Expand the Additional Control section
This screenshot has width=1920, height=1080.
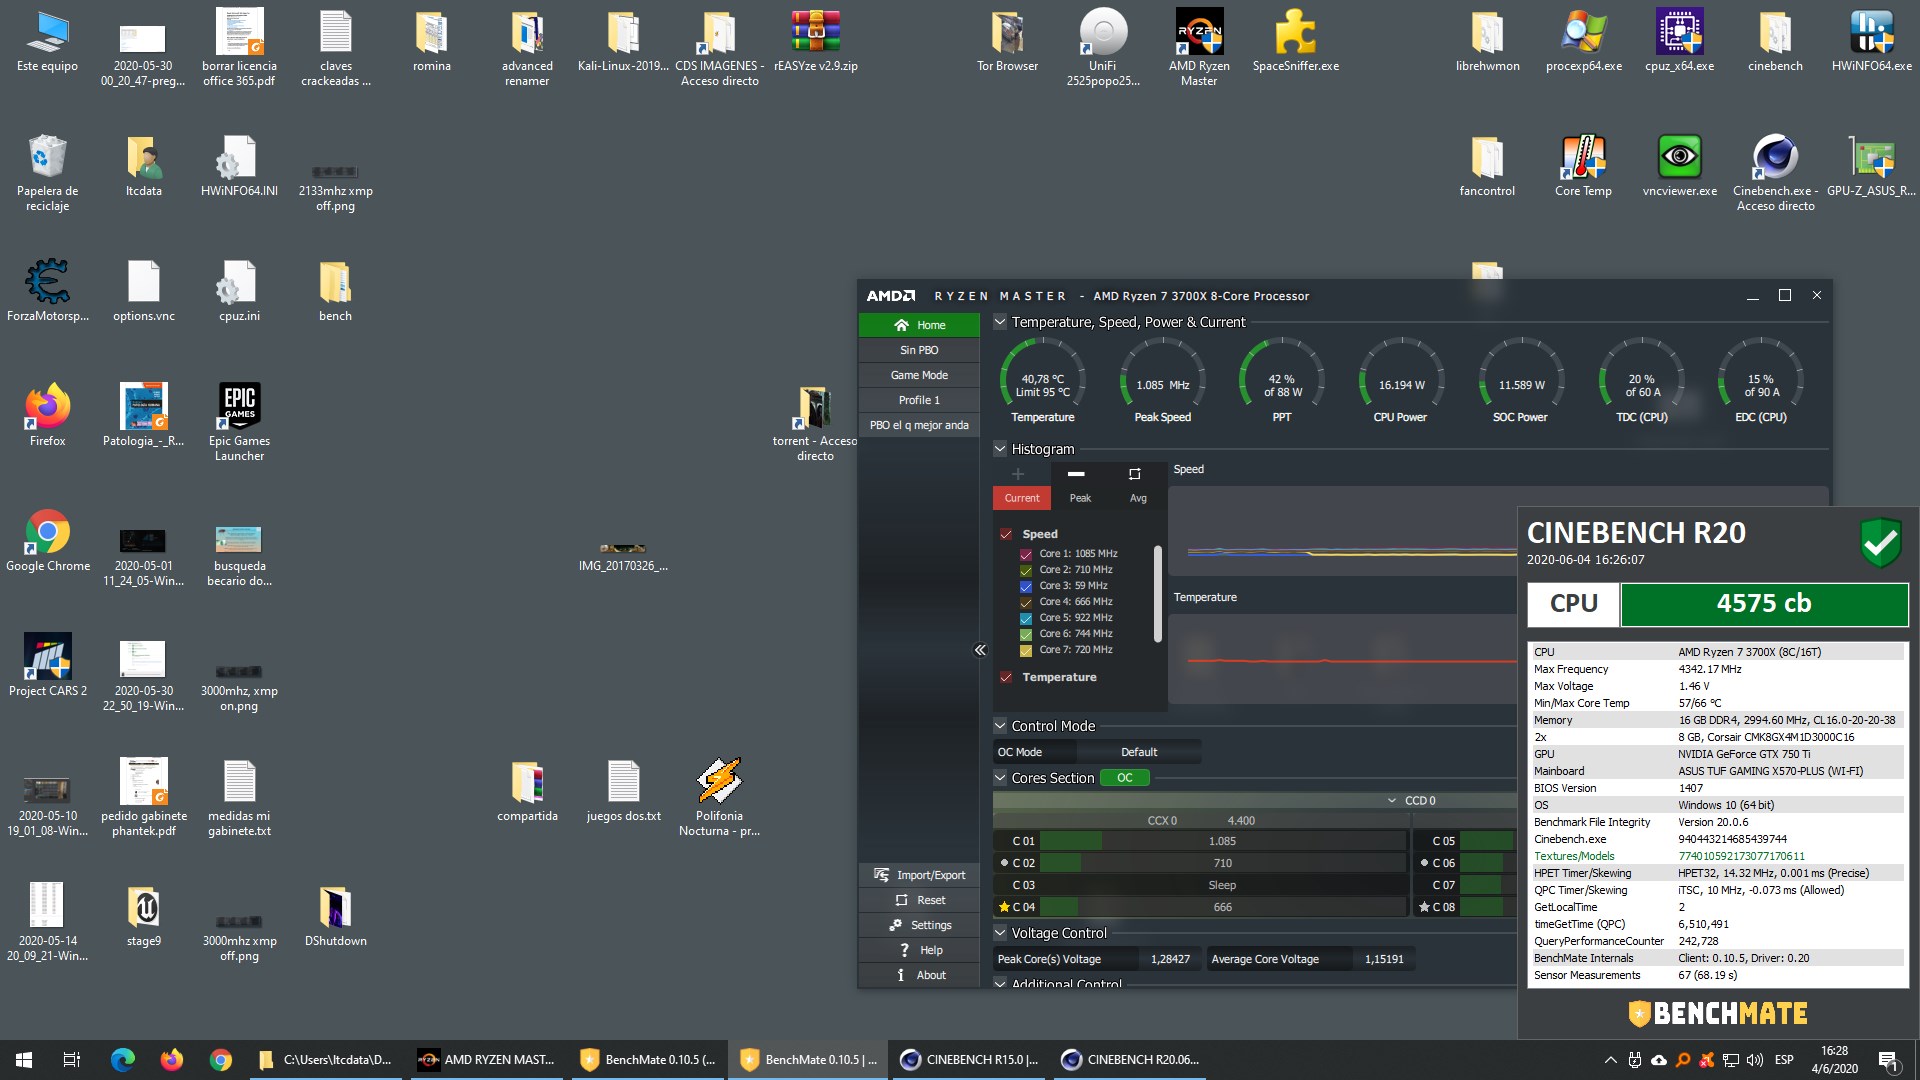tap(1000, 984)
